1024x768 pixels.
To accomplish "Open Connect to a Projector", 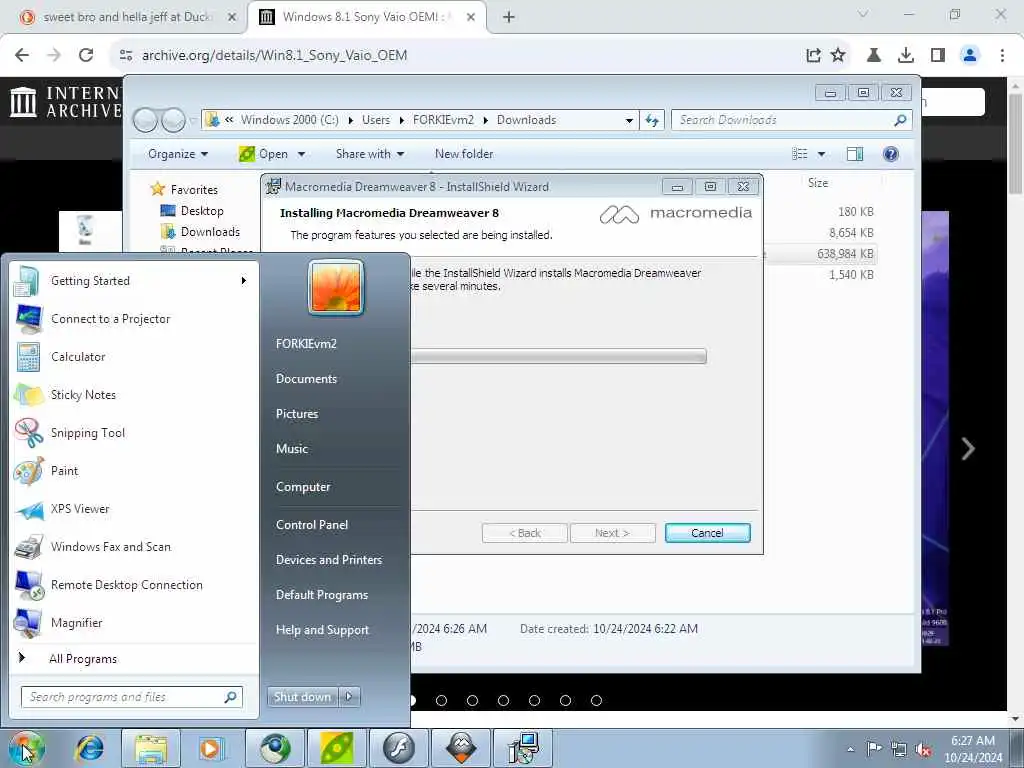I will coord(133,319).
